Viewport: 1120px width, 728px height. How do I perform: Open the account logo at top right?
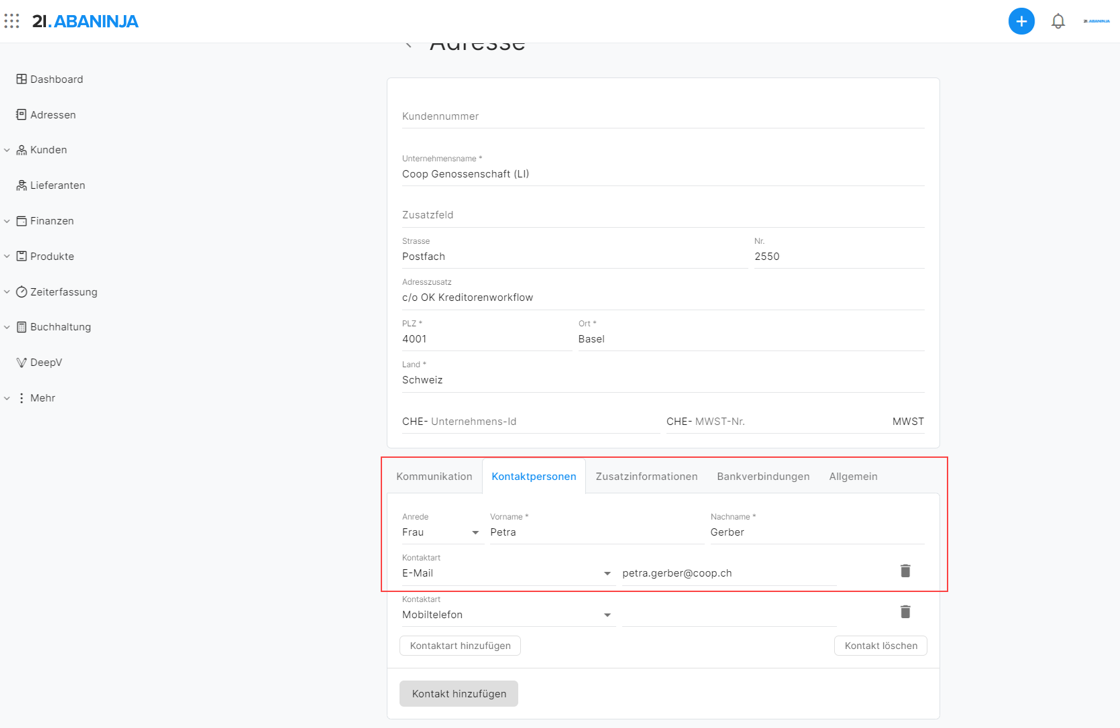(x=1096, y=21)
